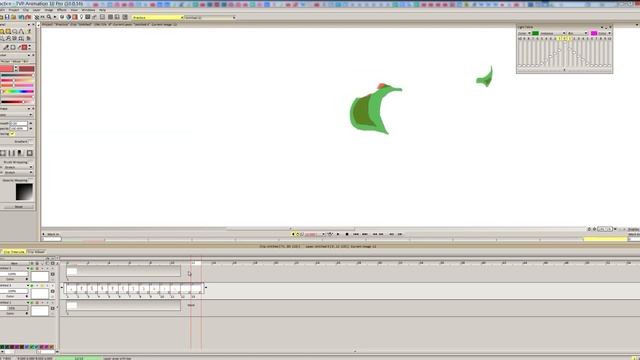The width and height of the screenshot is (640, 360).
Task: Open the Clip menu
Action: [x=26, y=10]
